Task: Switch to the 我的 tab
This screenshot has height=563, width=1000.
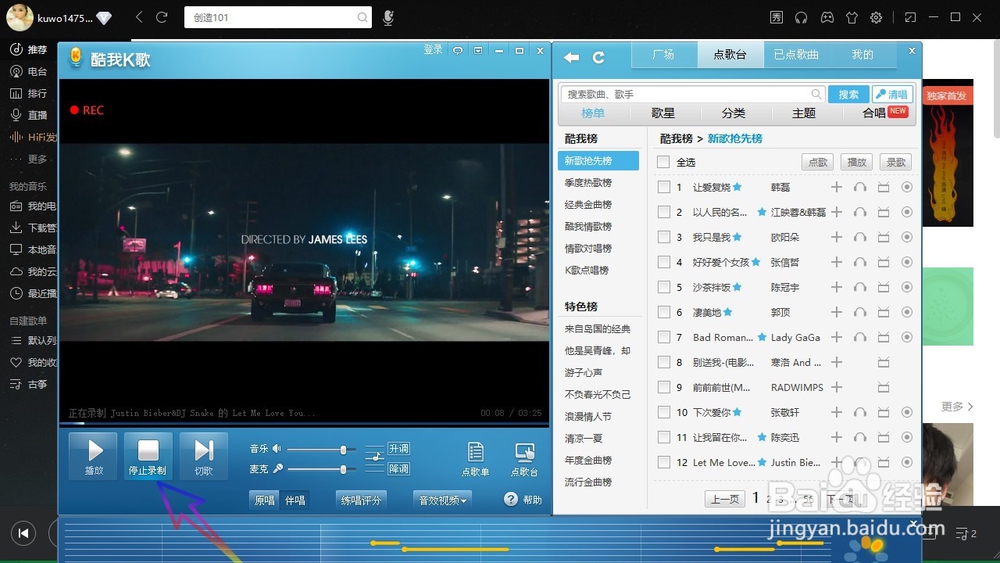Action: point(862,55)
